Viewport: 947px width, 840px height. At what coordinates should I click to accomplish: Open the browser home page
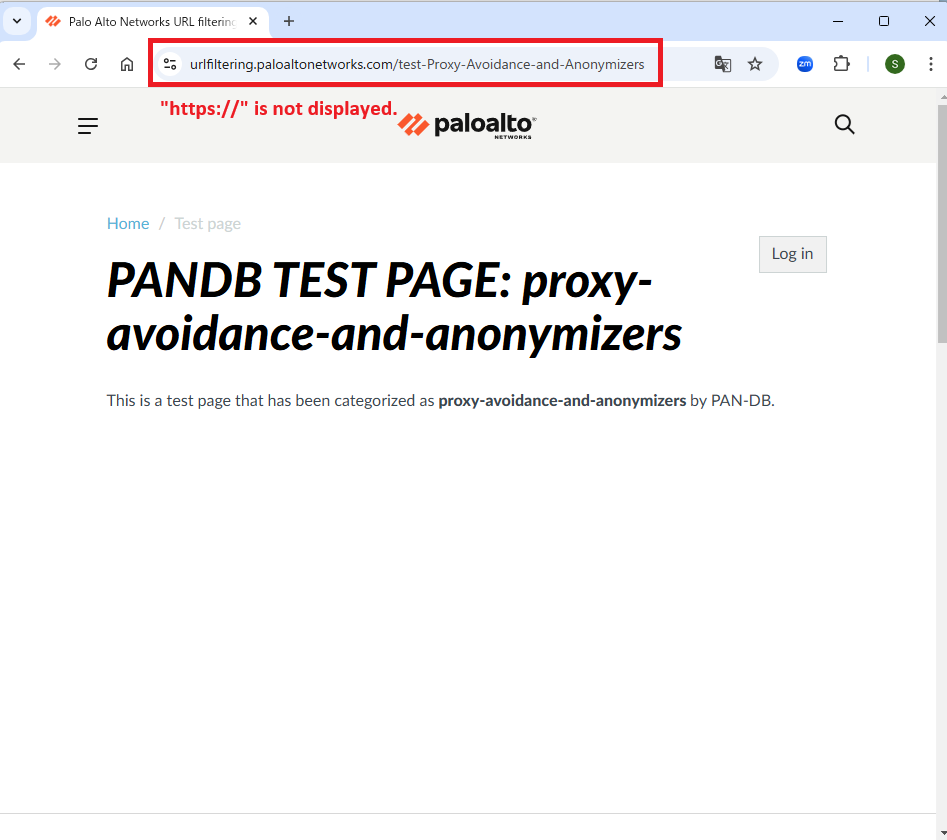127,64
